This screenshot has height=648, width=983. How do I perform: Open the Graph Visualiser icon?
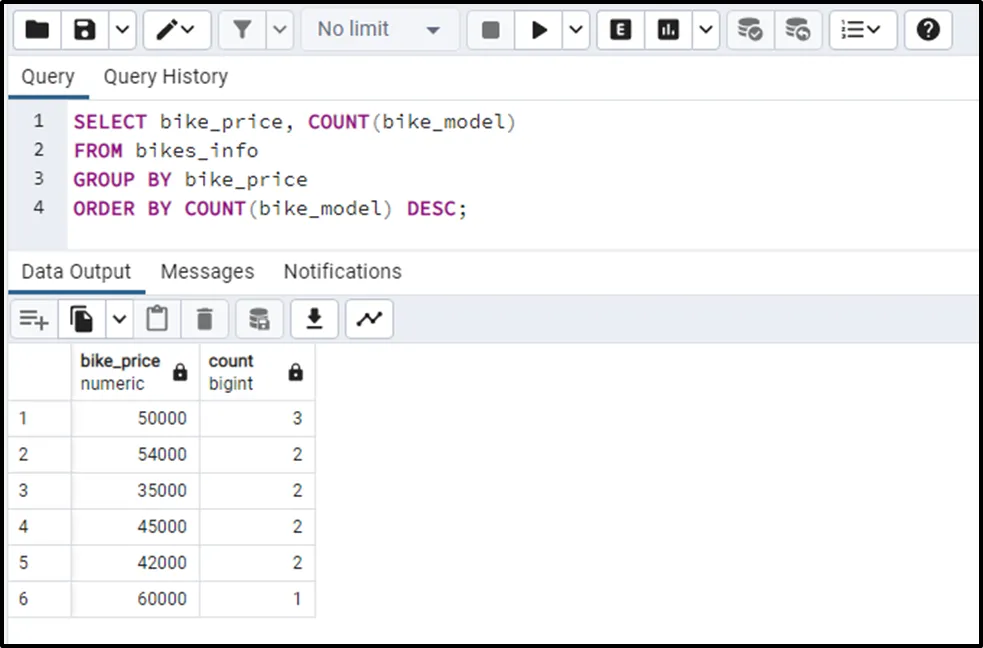[370, 319]
